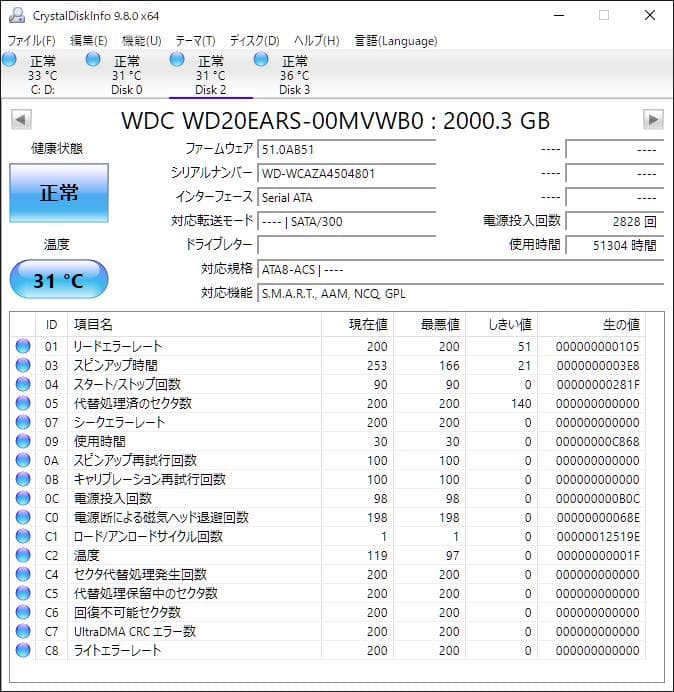Click status orb for ID 09 使用時間 row
Screen dimensions: 674x692
(x=23, y=441)
